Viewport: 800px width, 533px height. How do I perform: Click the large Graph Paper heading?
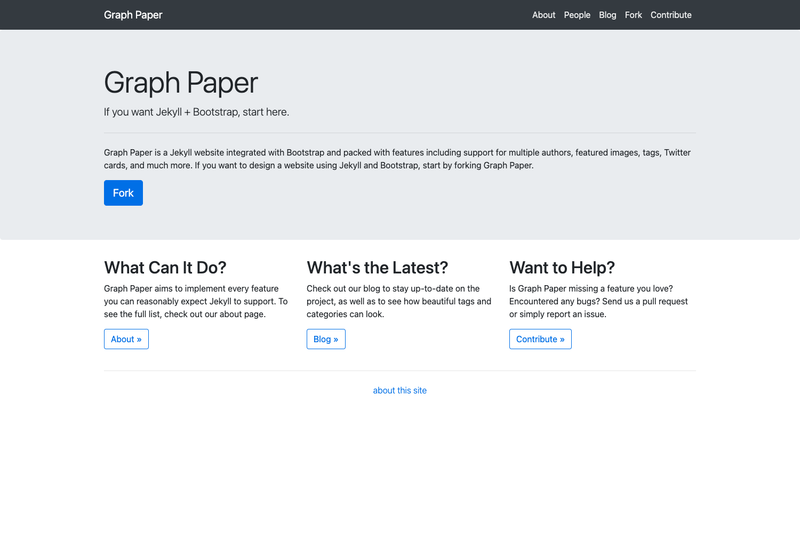181,83
